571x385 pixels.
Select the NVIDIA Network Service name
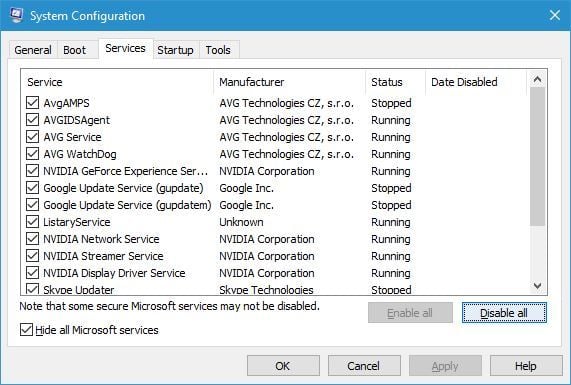[x=101, y=239]
